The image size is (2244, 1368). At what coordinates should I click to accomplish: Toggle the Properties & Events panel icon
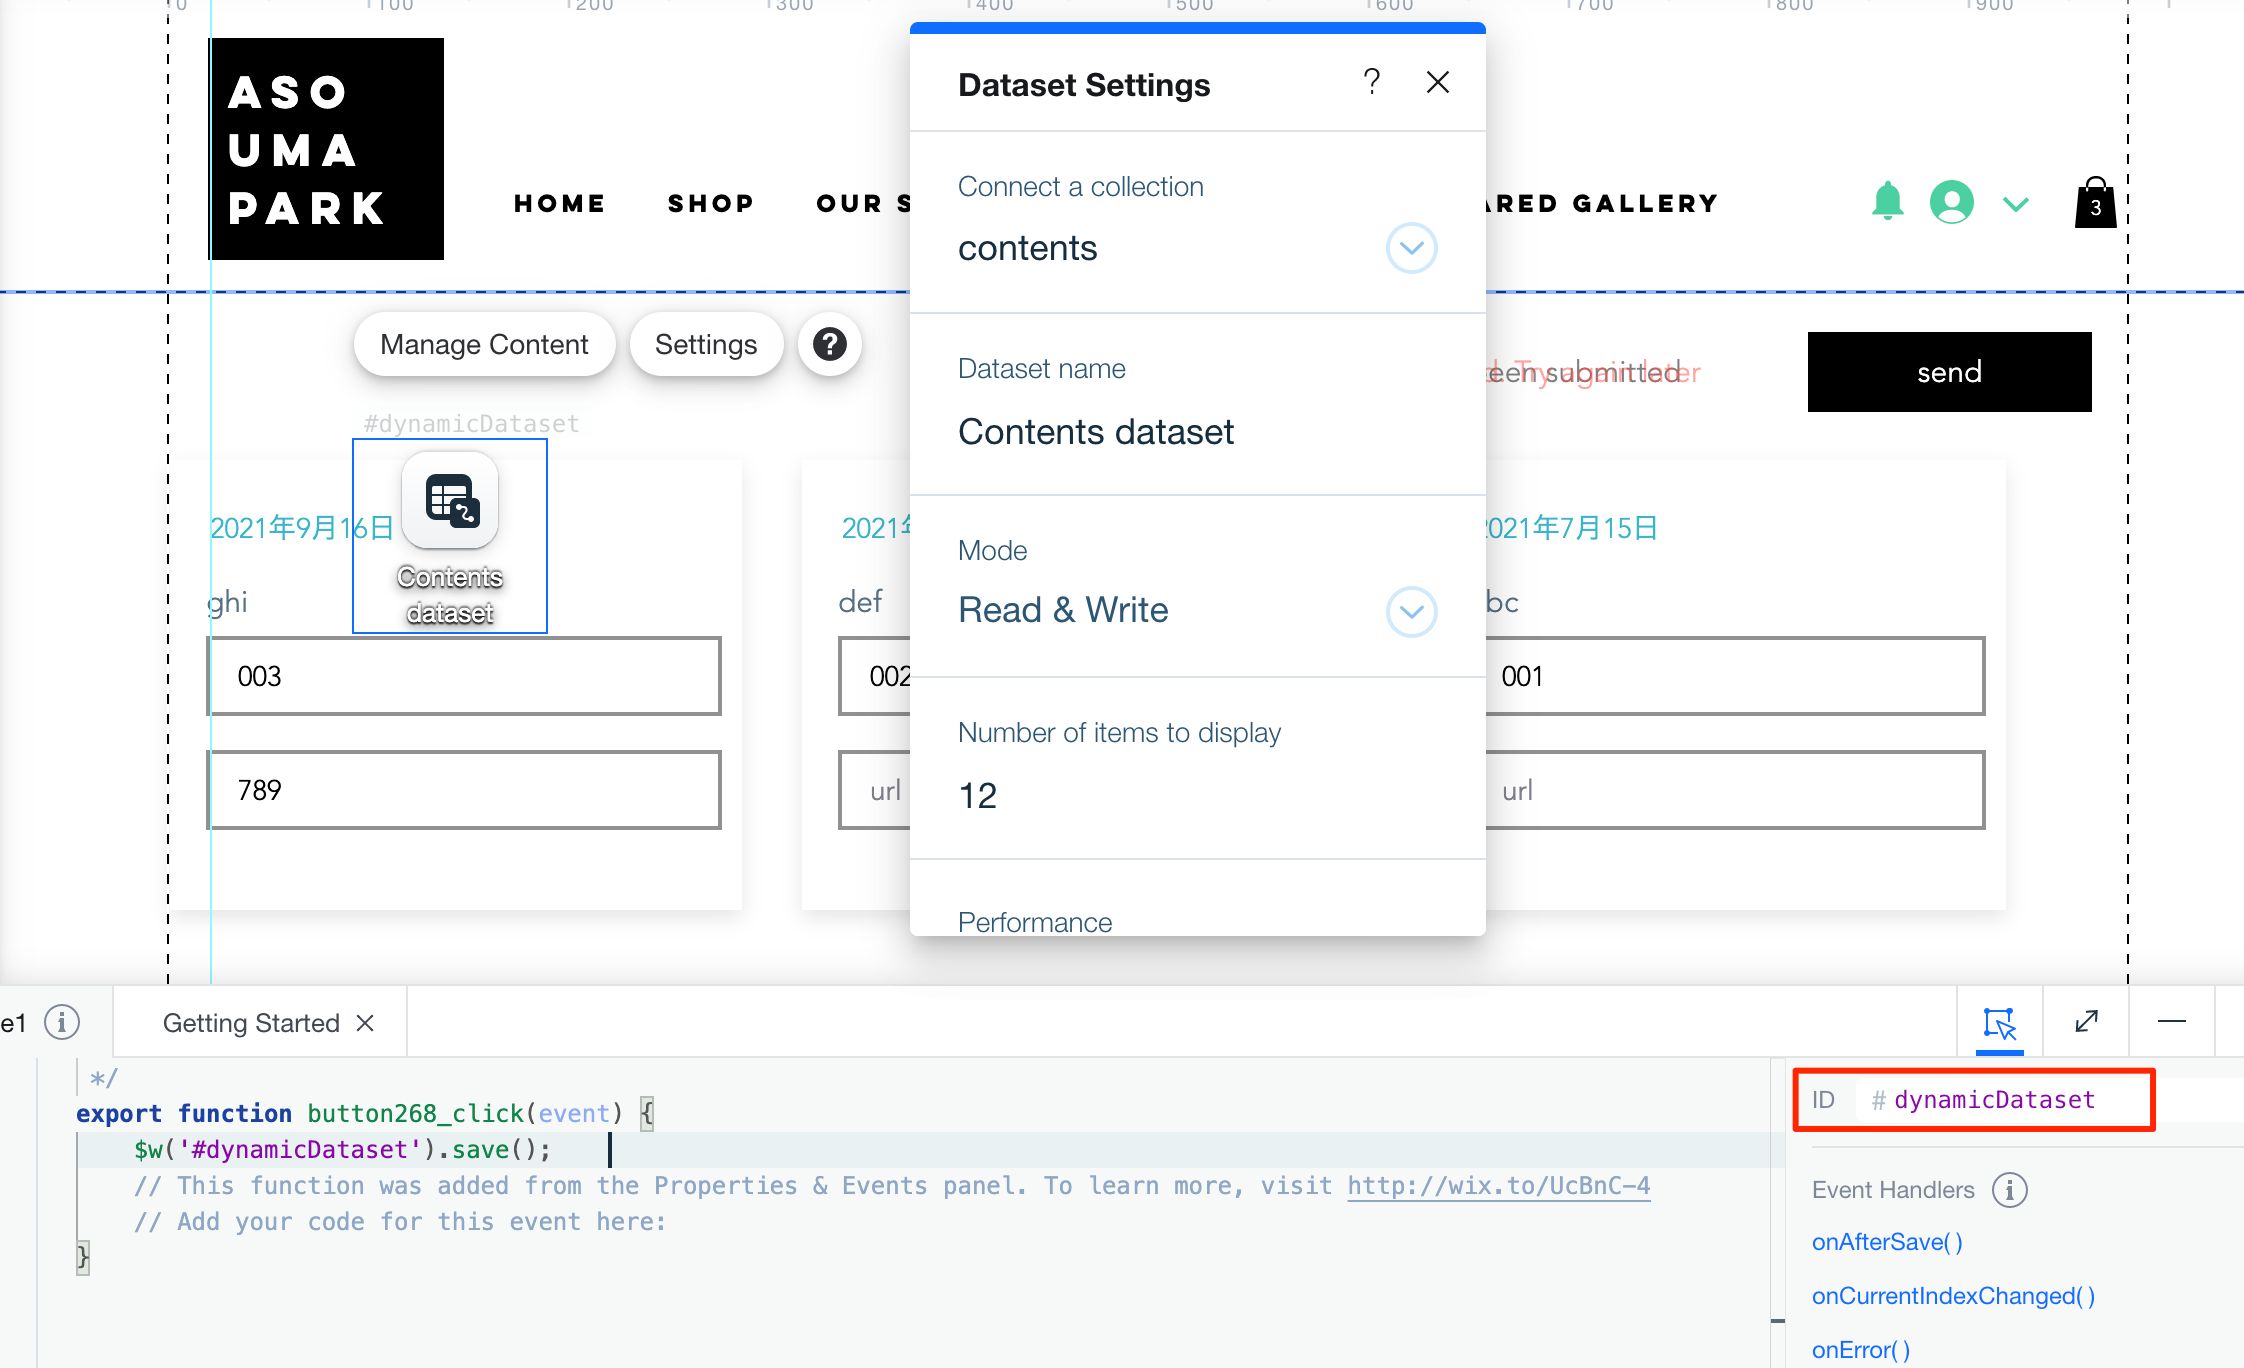point(1999,1023)
